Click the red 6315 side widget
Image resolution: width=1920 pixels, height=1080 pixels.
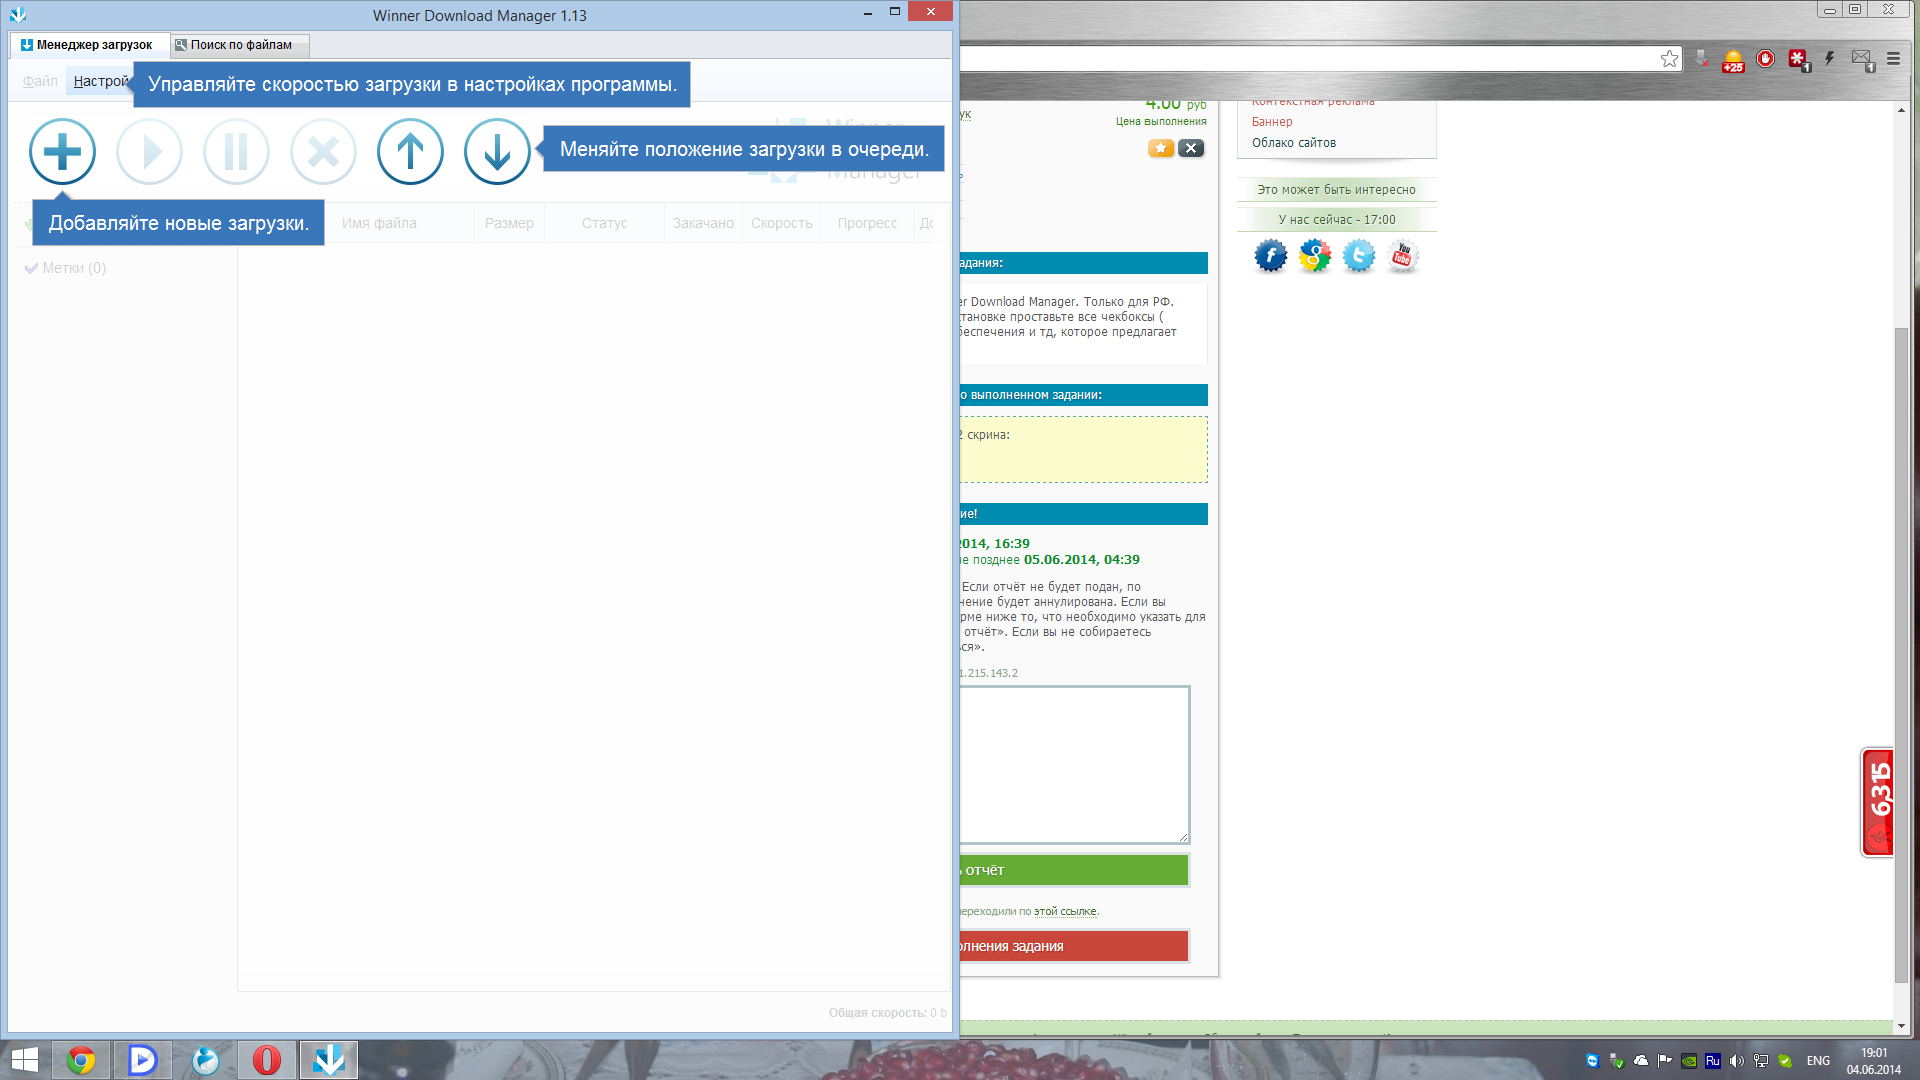(x=1878, y=803)
